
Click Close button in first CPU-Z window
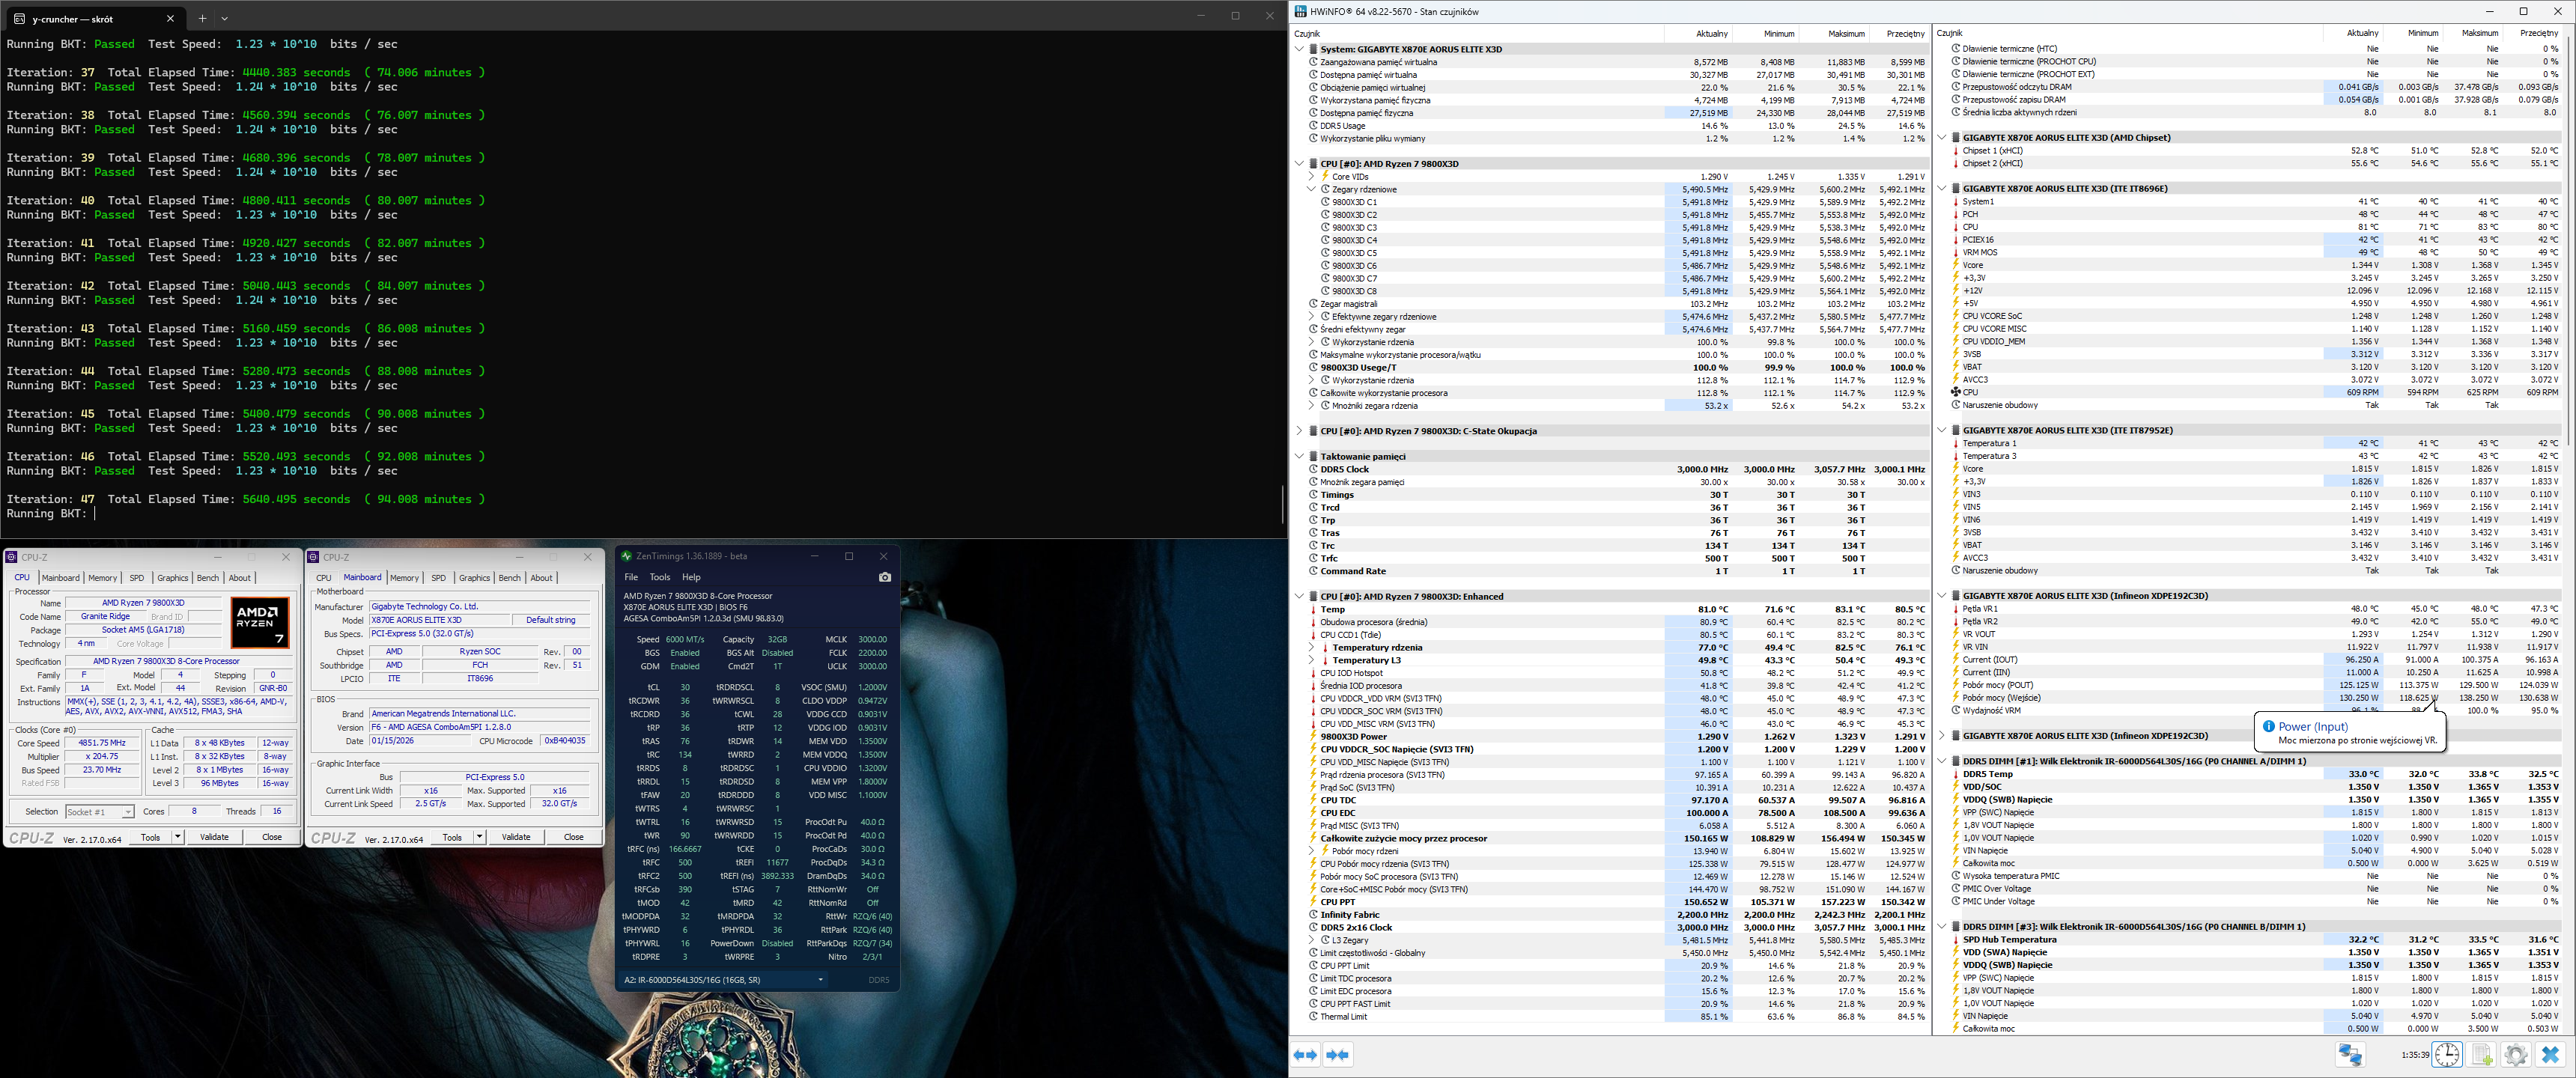pos(271,837)
